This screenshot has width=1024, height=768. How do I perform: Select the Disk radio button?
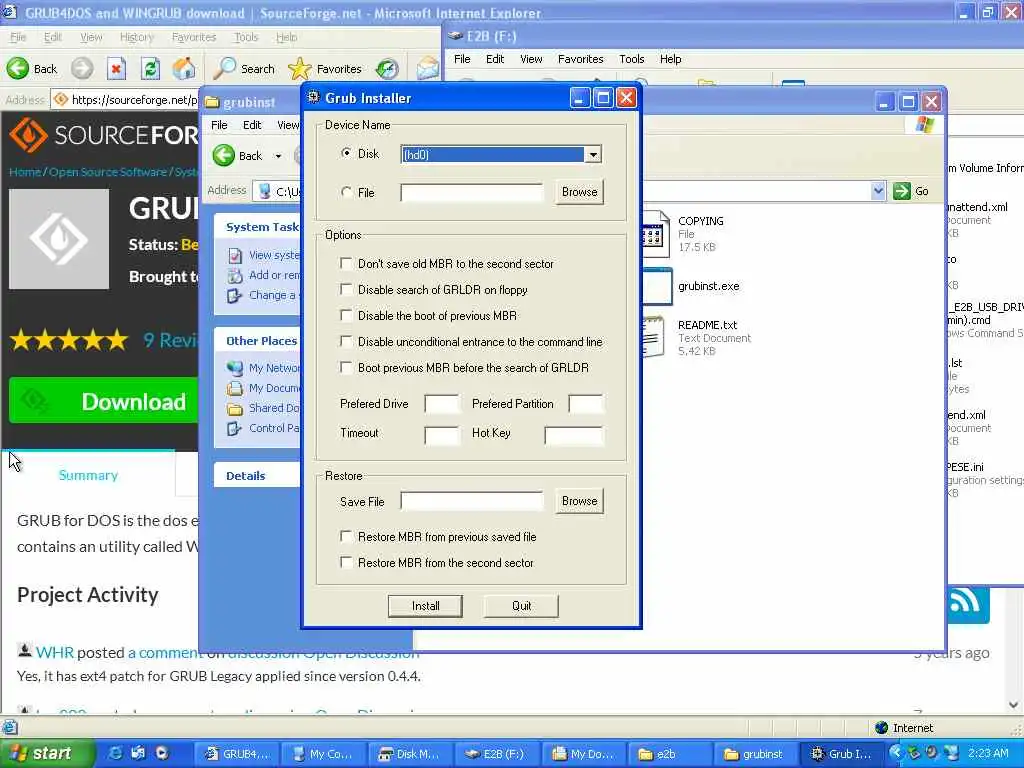coord(346,153)
